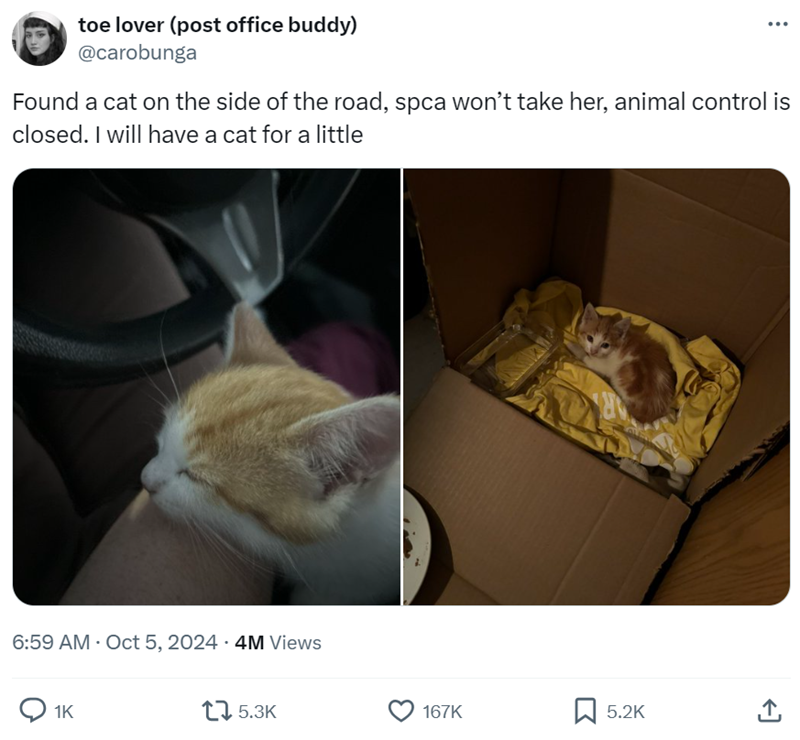Click the 6:59 AM time link
800x740 pixels.
coord(50,643)
